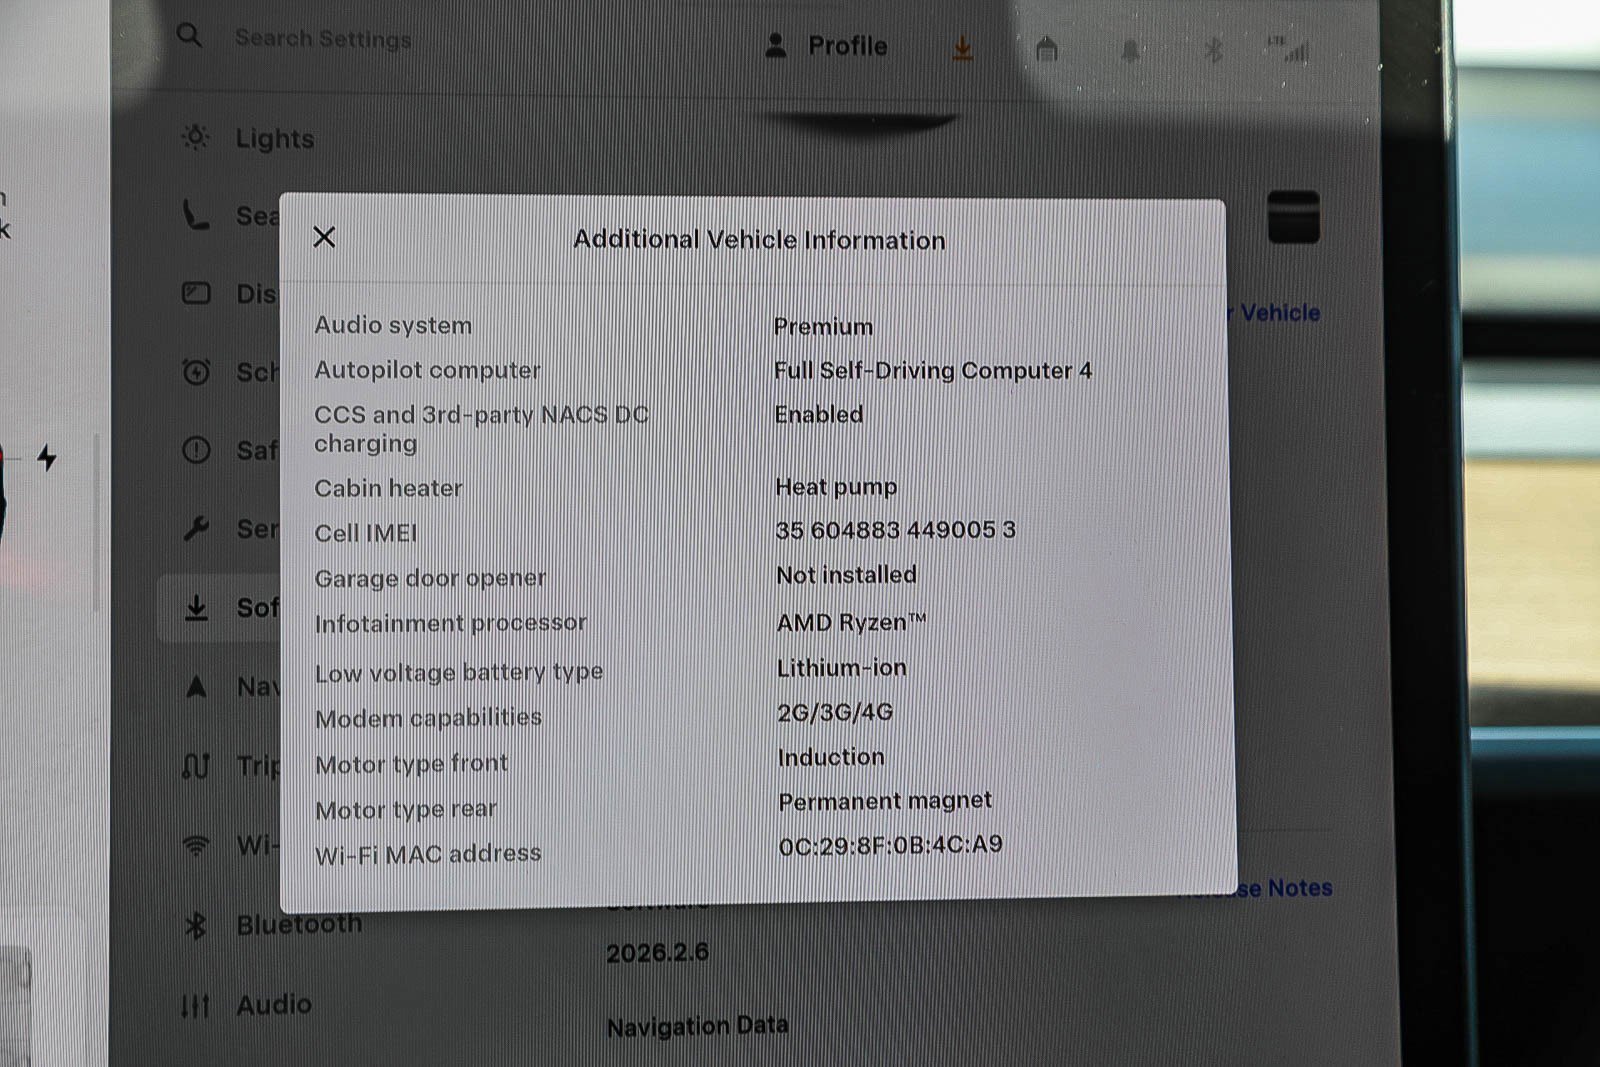Click the Bluetooth icon in sidebar
Image resolution: width=1600 pixels, height=1067 pixels.
[196, 926]
